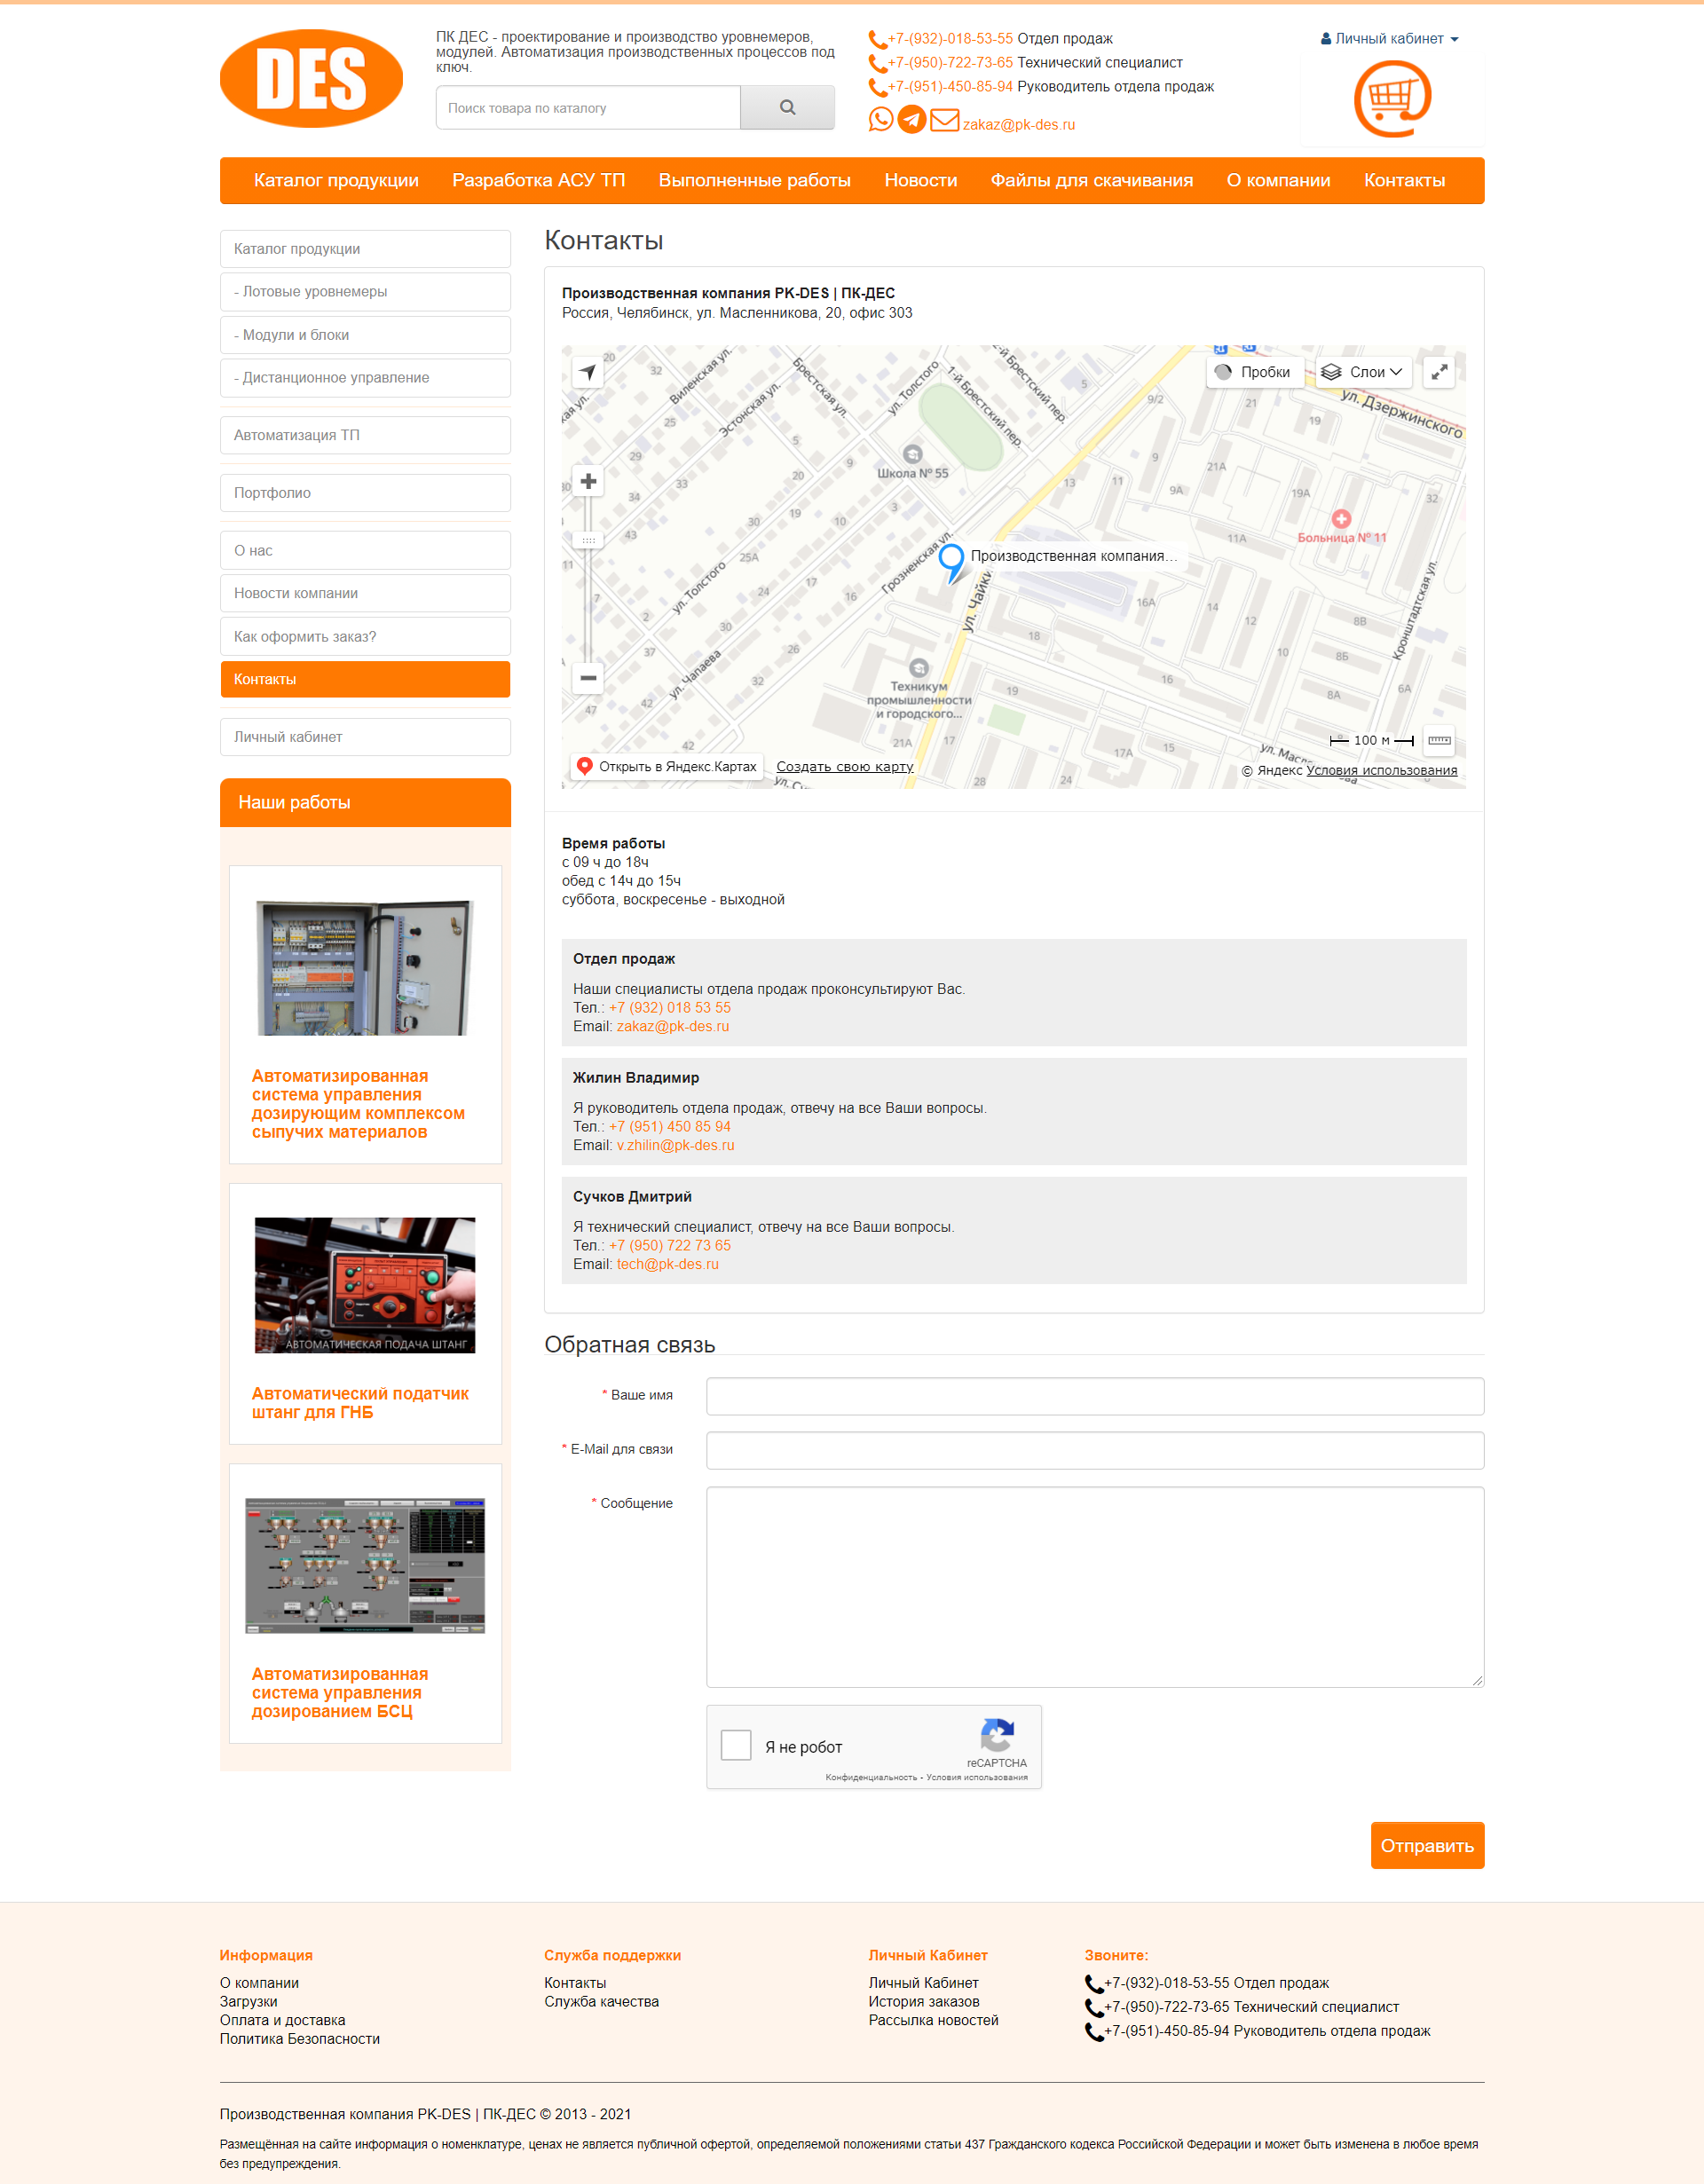Click the blue company map marker
The height and width of the screenshot is (2184, 1704).
point(951,562)
